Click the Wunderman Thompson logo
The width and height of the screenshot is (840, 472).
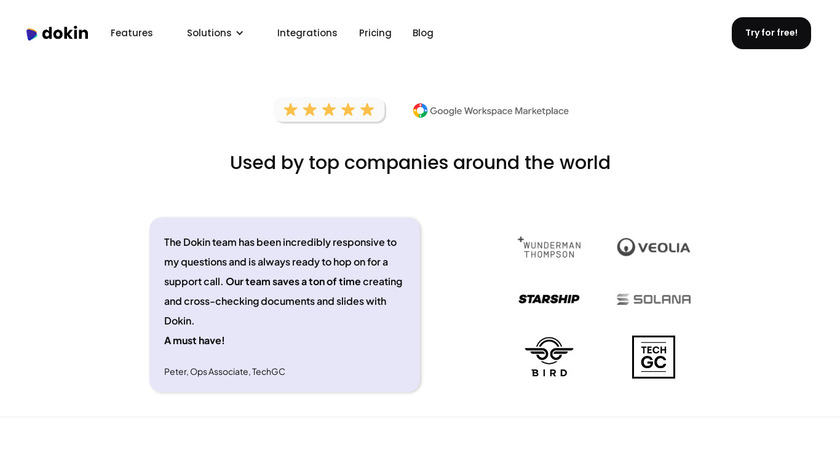[x=547, y=247]
